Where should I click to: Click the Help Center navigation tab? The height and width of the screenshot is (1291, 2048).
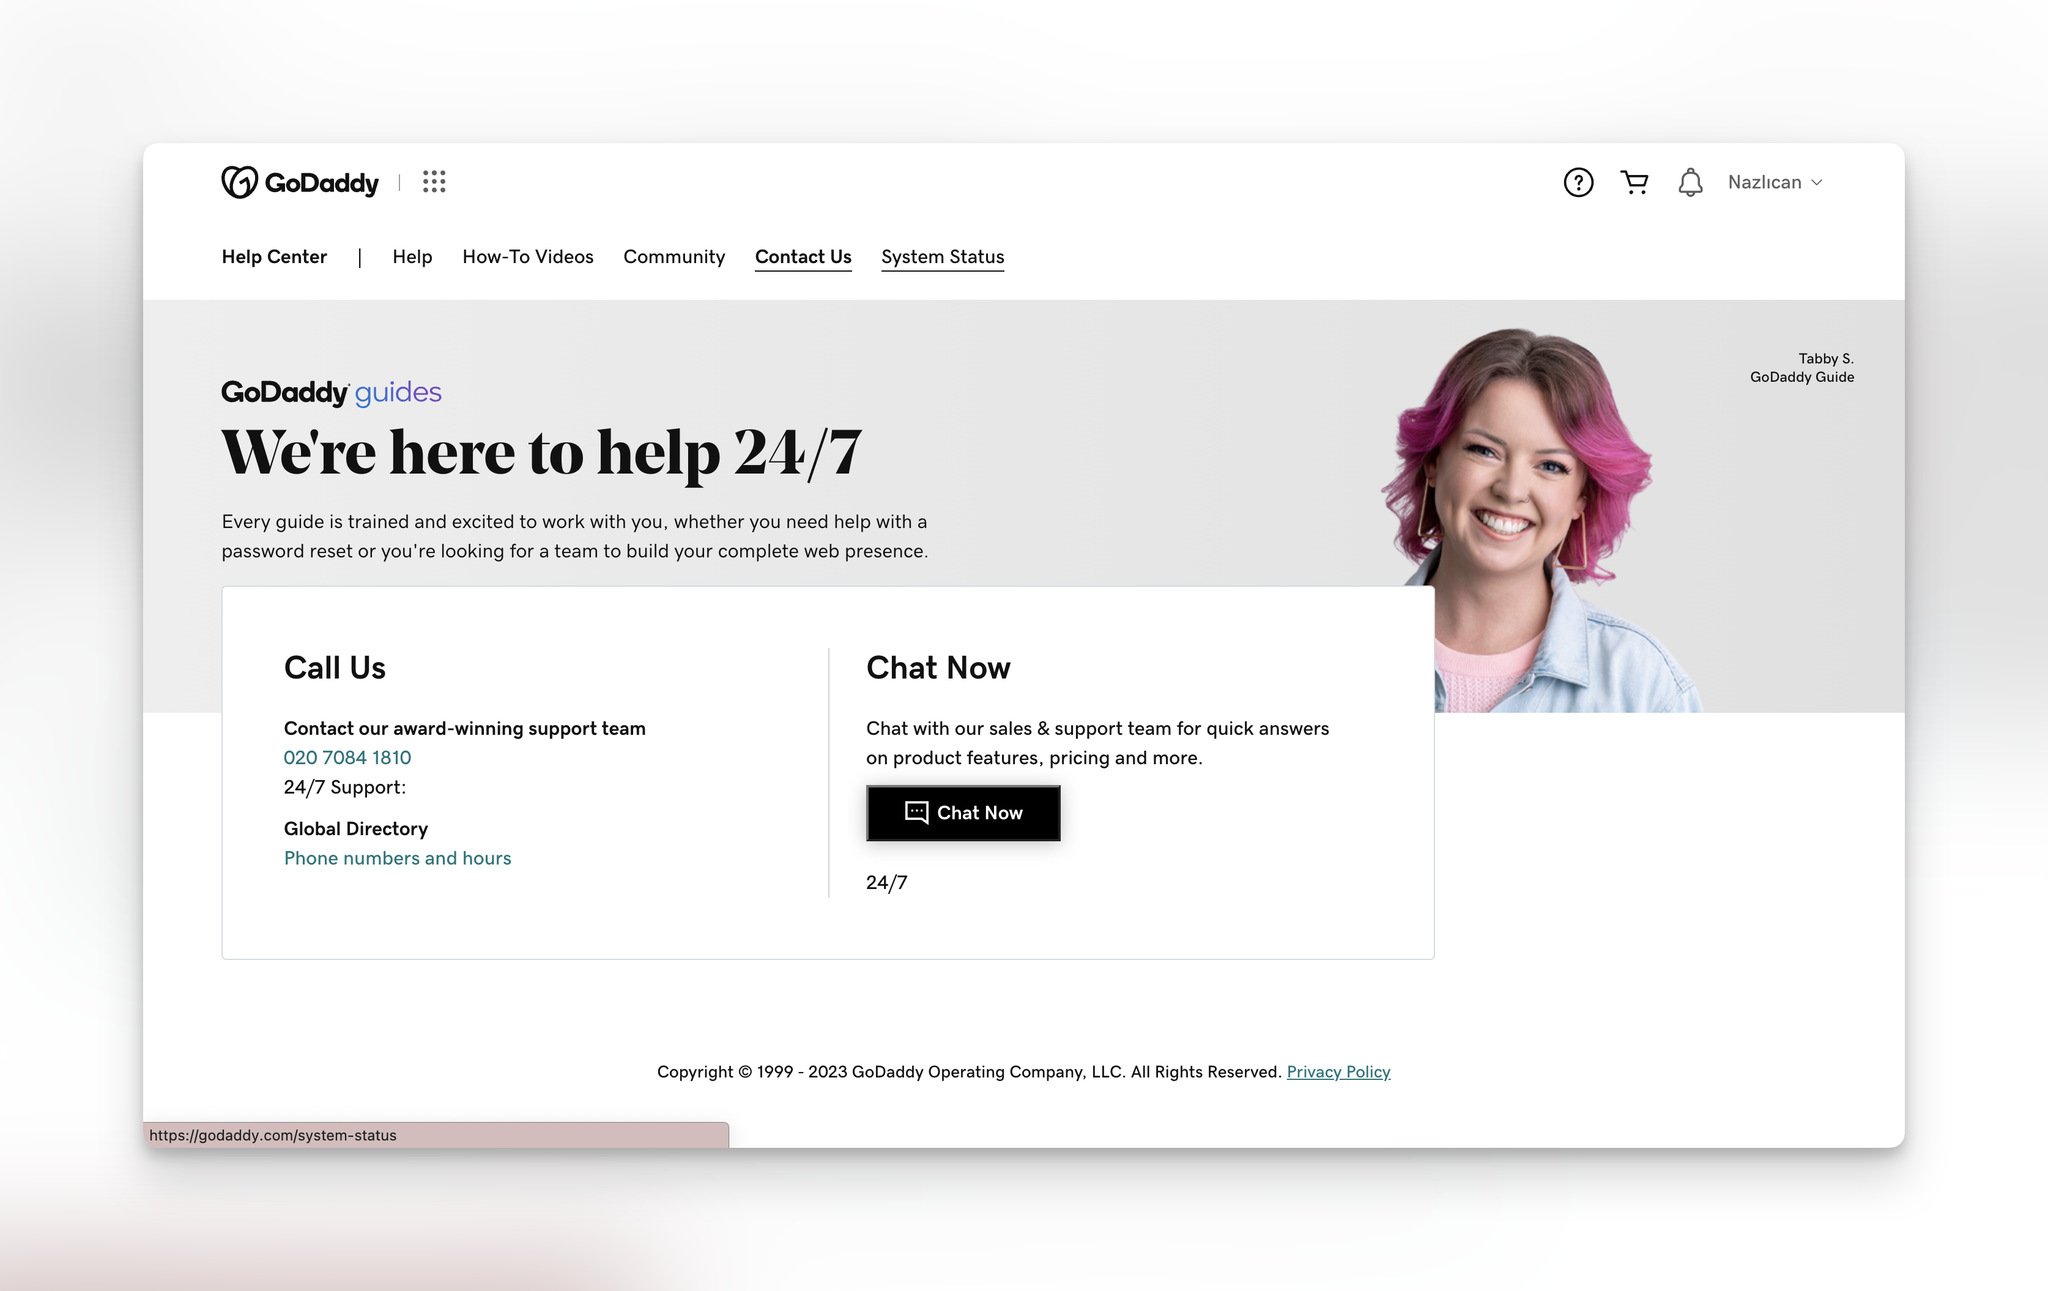(x=274, y=256)
